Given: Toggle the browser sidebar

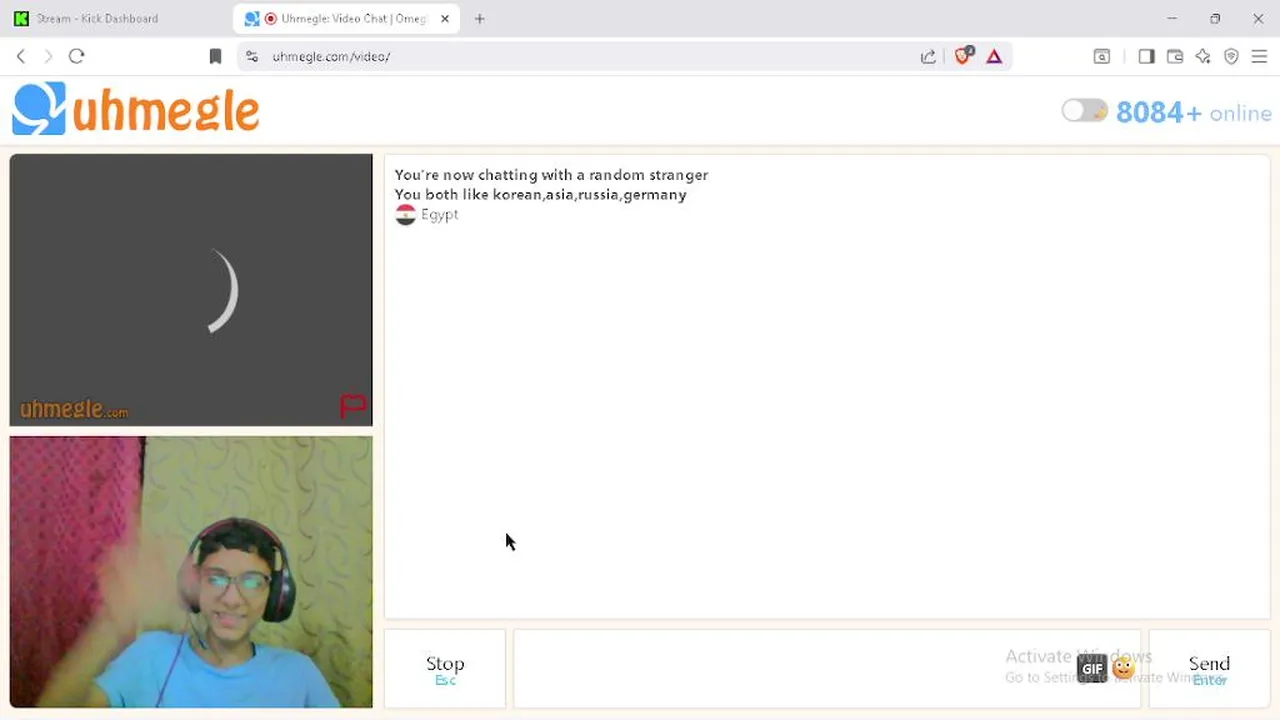Looking at the screenshot, I should [1146, 57].
